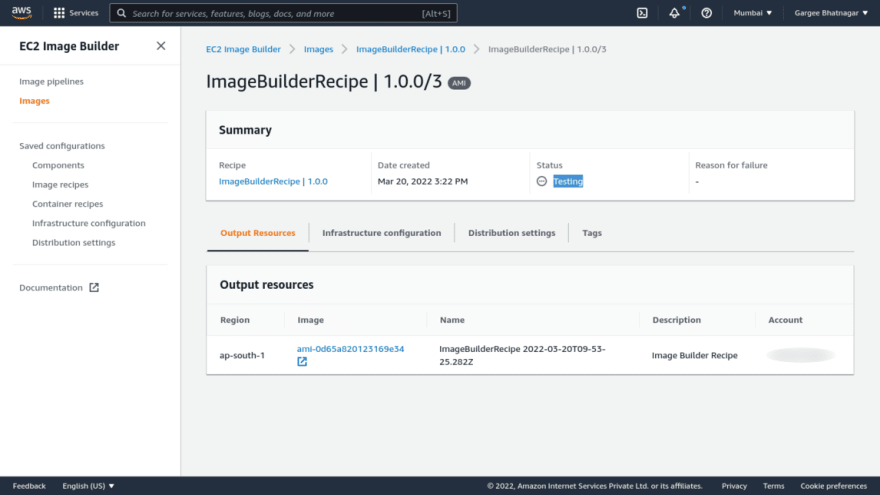Click ImageBuilderRecipe | 1.0.0 breadcrumb
Image resolution: width=880 pixels, height=495 pixels.
[x=410, y=49]
